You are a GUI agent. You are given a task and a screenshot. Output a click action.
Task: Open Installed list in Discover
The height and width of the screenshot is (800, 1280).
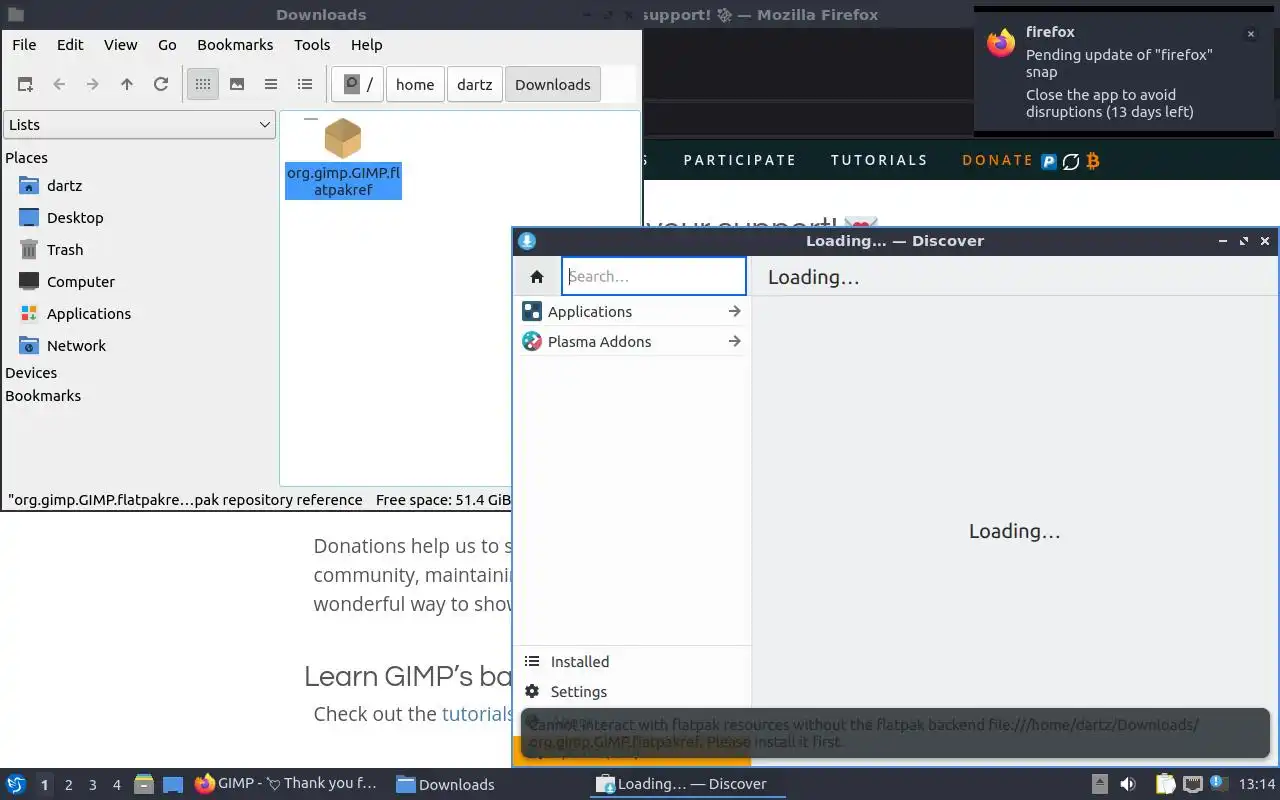[631, 662]
